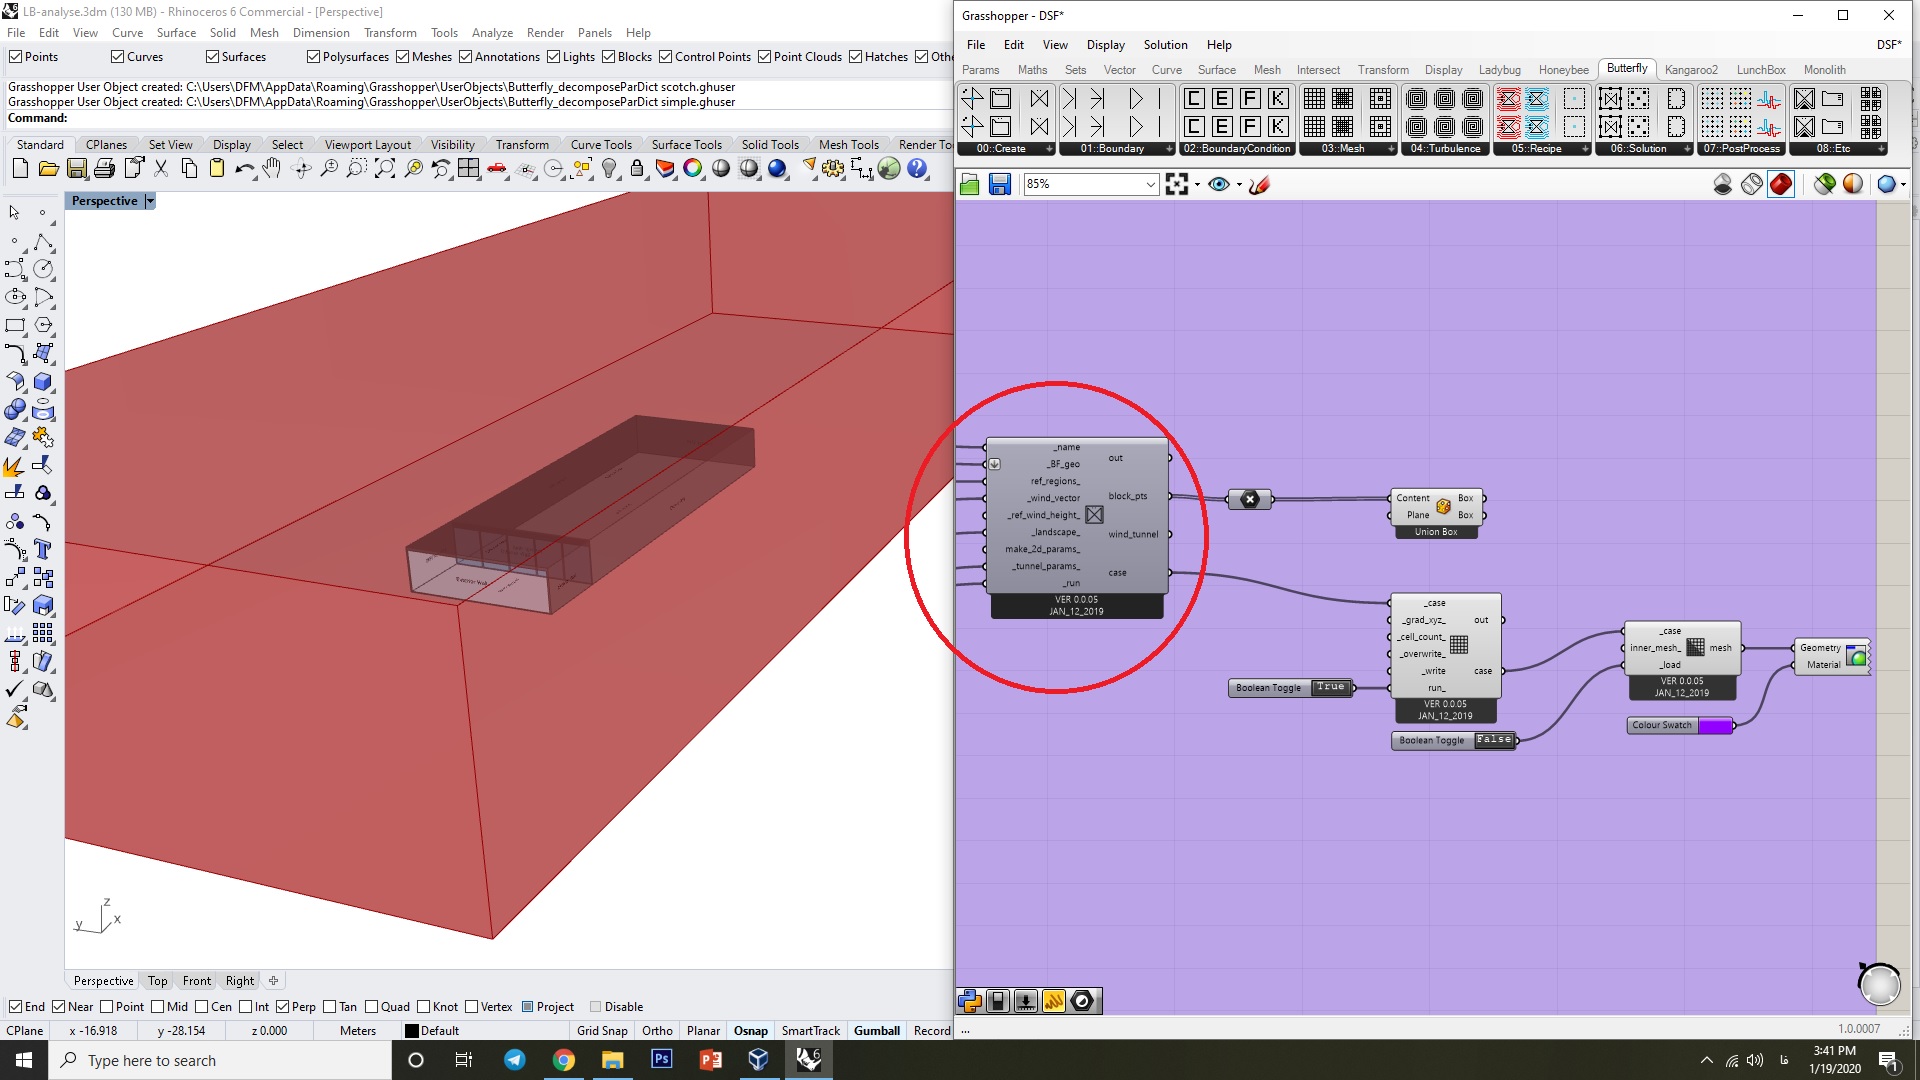Click the four-viewport layout icon

(x=468, y=169)
